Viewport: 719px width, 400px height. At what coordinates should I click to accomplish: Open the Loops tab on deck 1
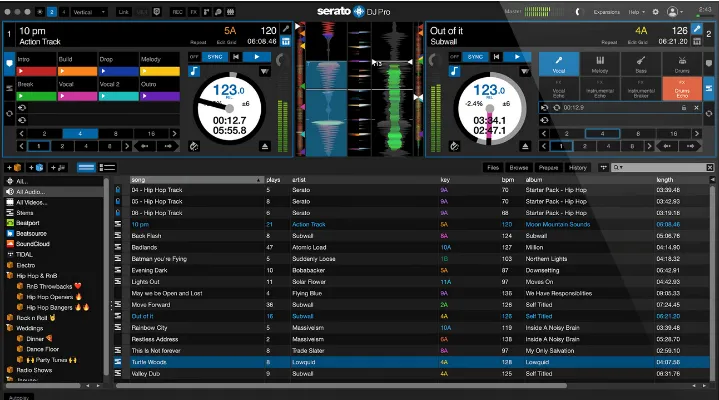9,113
